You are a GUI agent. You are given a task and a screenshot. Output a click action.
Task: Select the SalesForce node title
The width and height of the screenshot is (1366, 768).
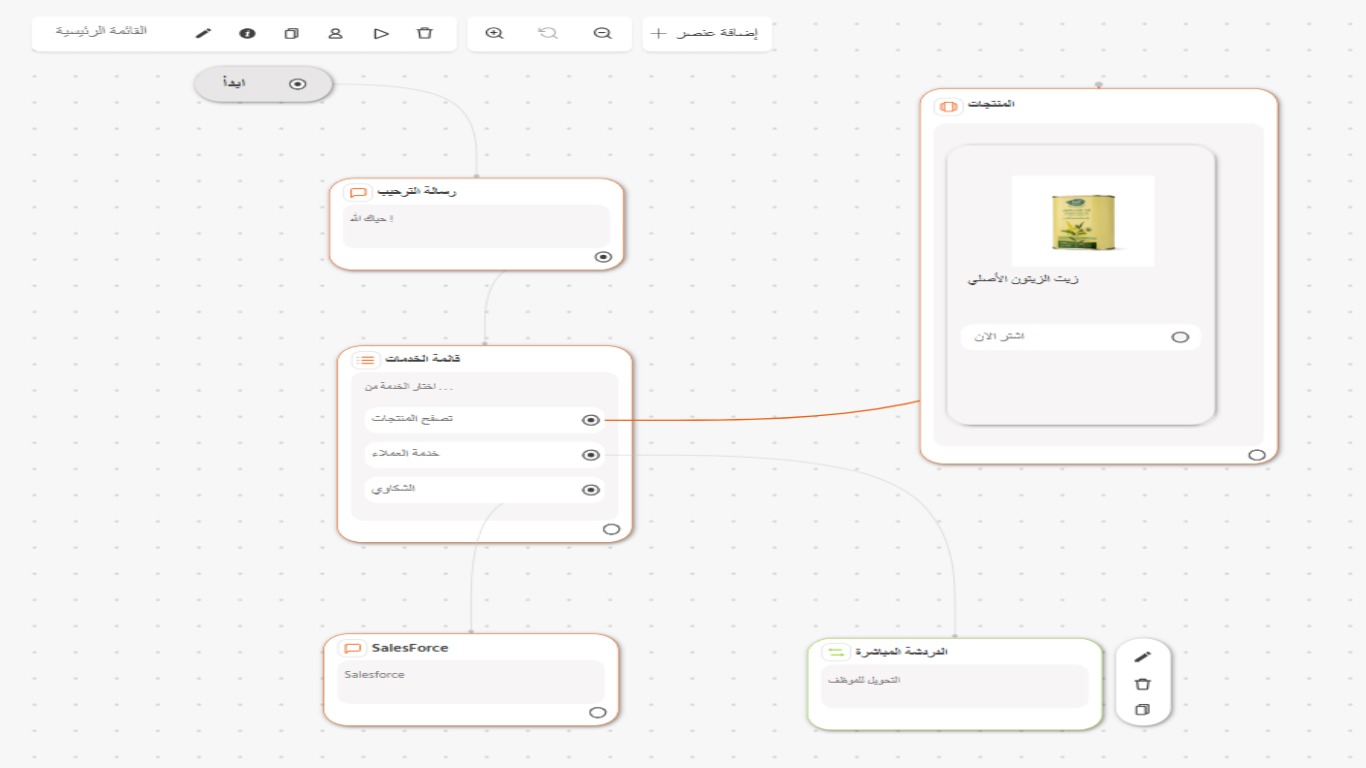409,648
